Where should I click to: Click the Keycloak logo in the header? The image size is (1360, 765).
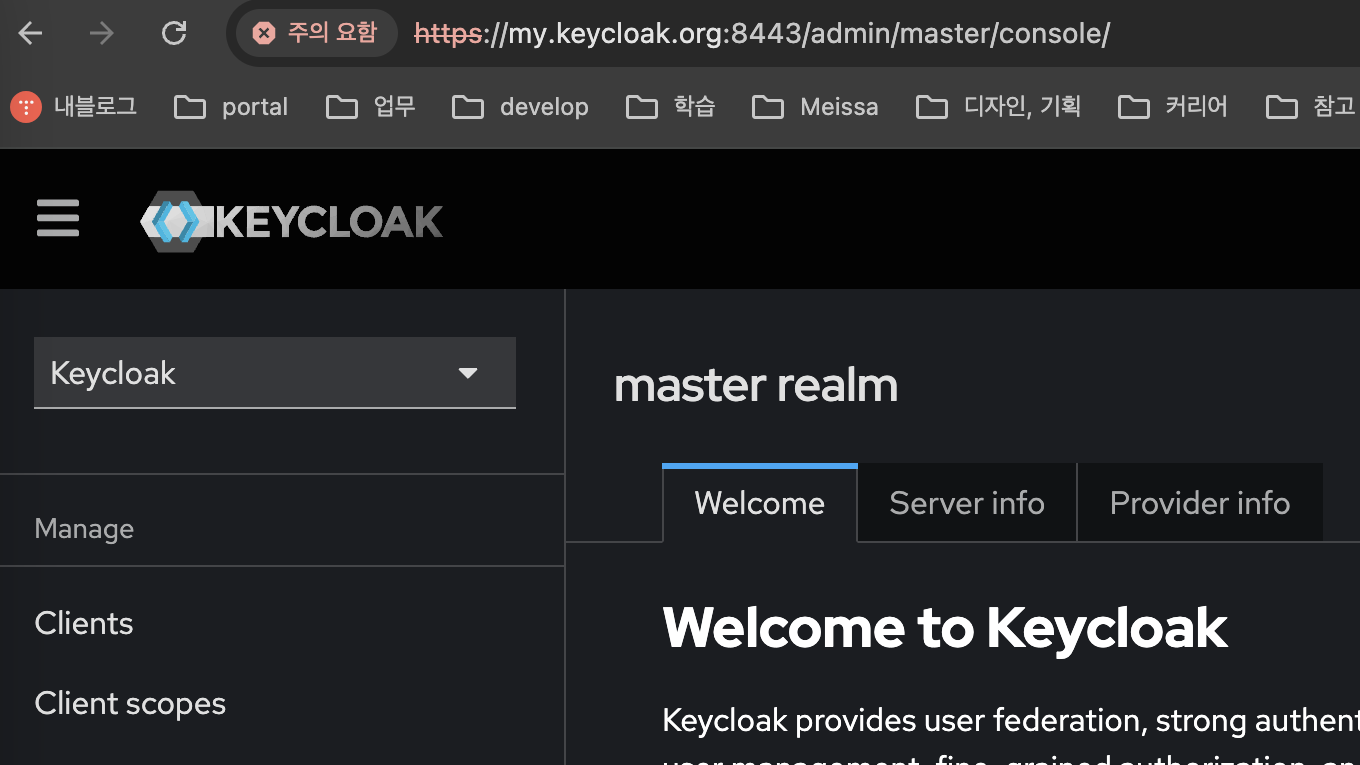tap(291, 221)
